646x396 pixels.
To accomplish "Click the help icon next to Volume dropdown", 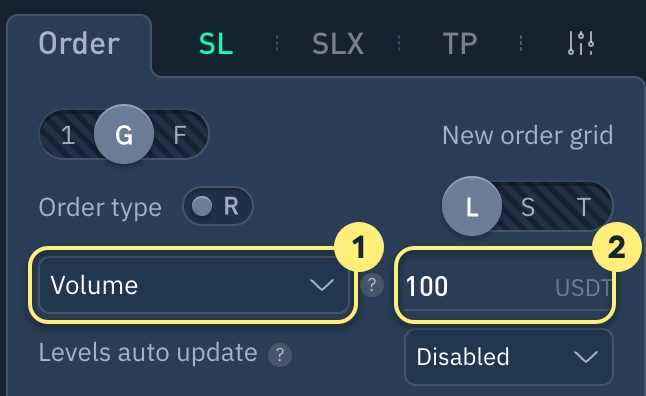I will [x=372, y=285].
